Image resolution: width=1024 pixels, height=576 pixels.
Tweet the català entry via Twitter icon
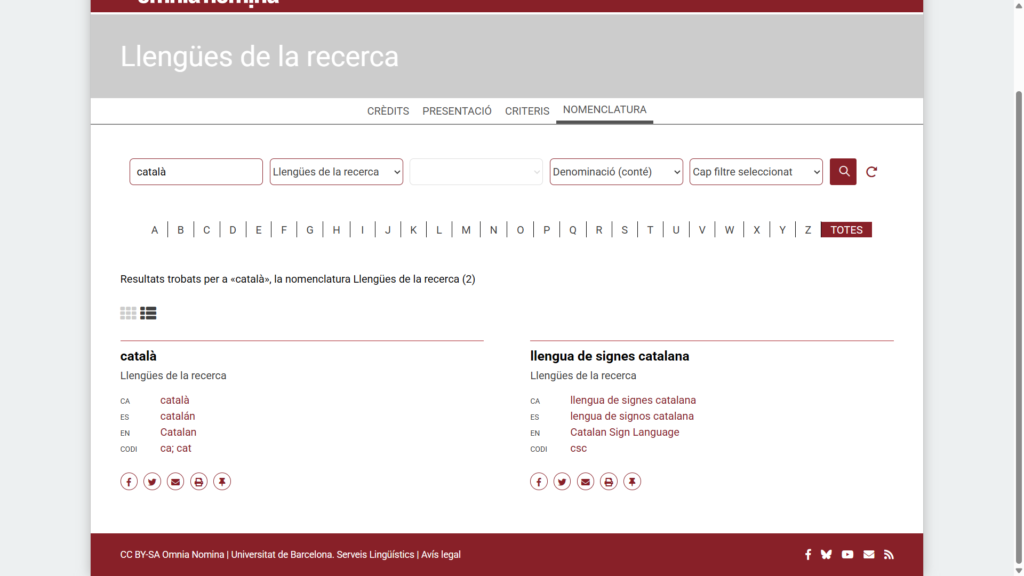click(x=152, y=481)
